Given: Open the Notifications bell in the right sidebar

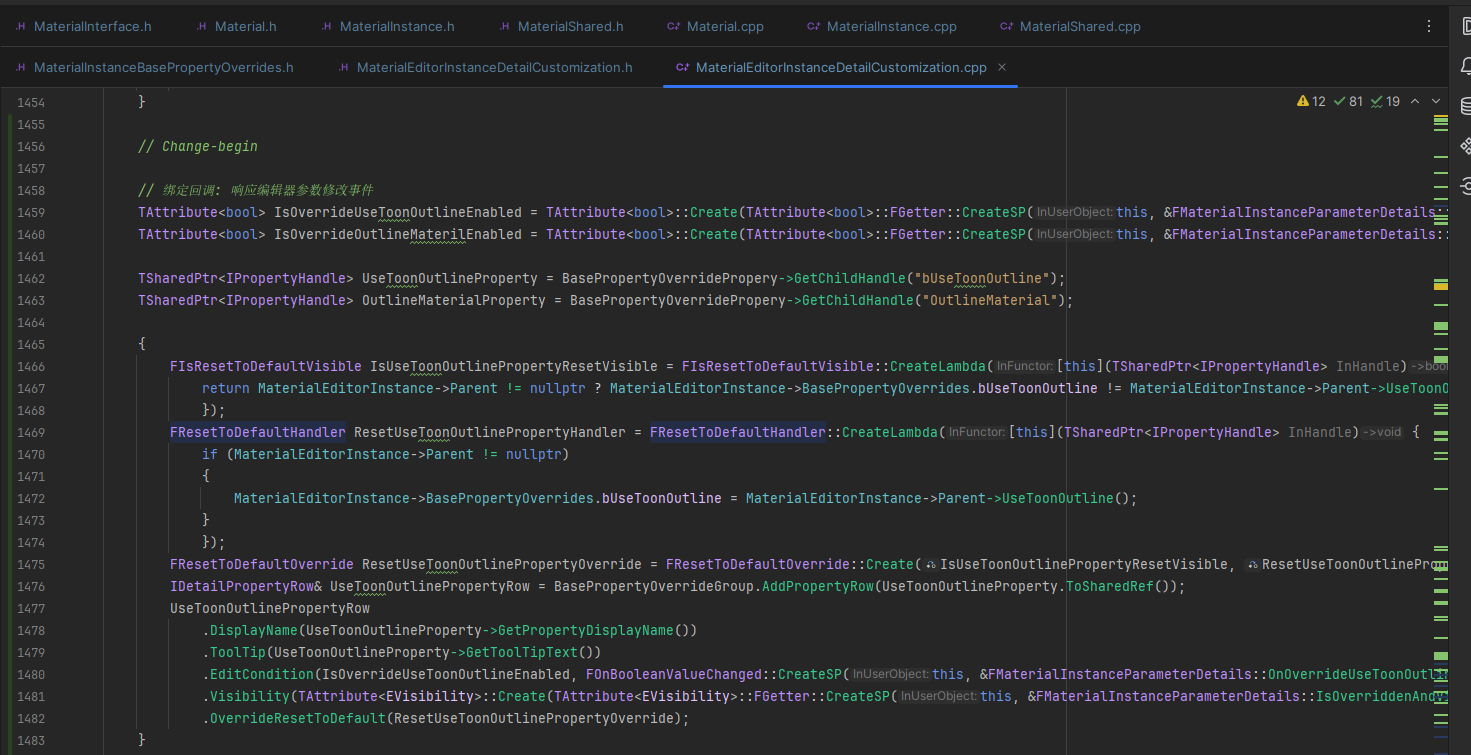Looking at the screenshot, I should point(1463,65).
